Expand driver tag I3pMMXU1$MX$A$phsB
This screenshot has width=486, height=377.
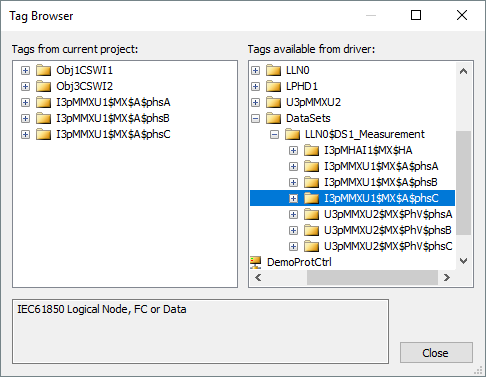coord(293,183)
